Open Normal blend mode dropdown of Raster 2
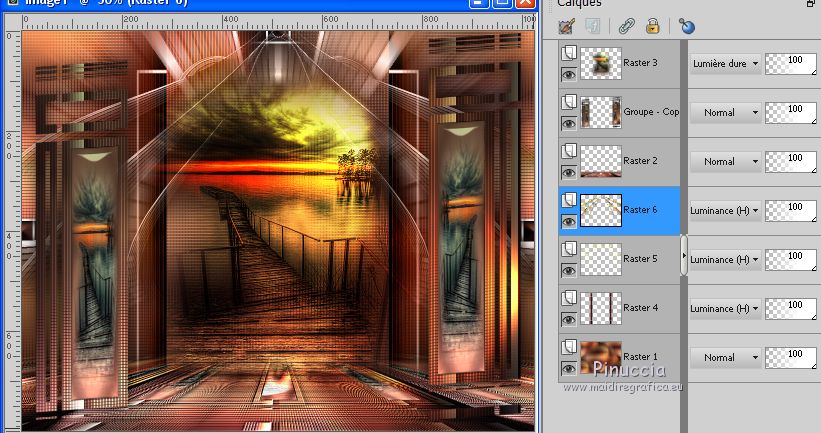 (725, 161)
